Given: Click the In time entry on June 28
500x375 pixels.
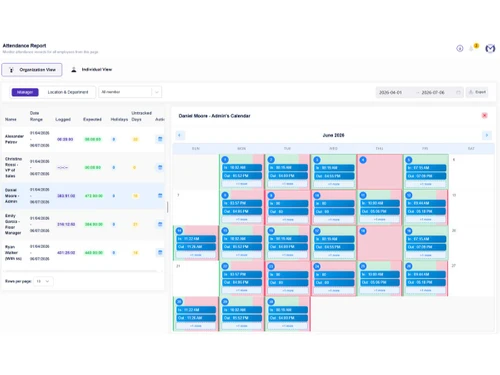Looking at the screenshot, I should coord(196,310).
